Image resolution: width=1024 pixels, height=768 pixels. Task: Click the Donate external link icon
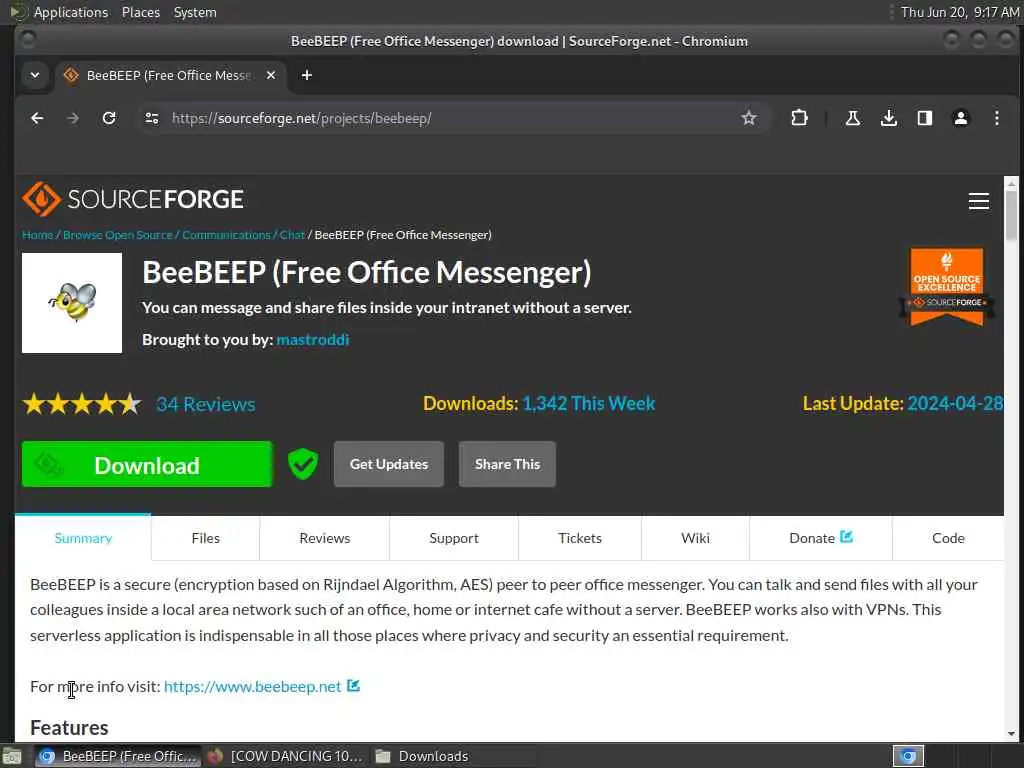[x=846, y=537]
